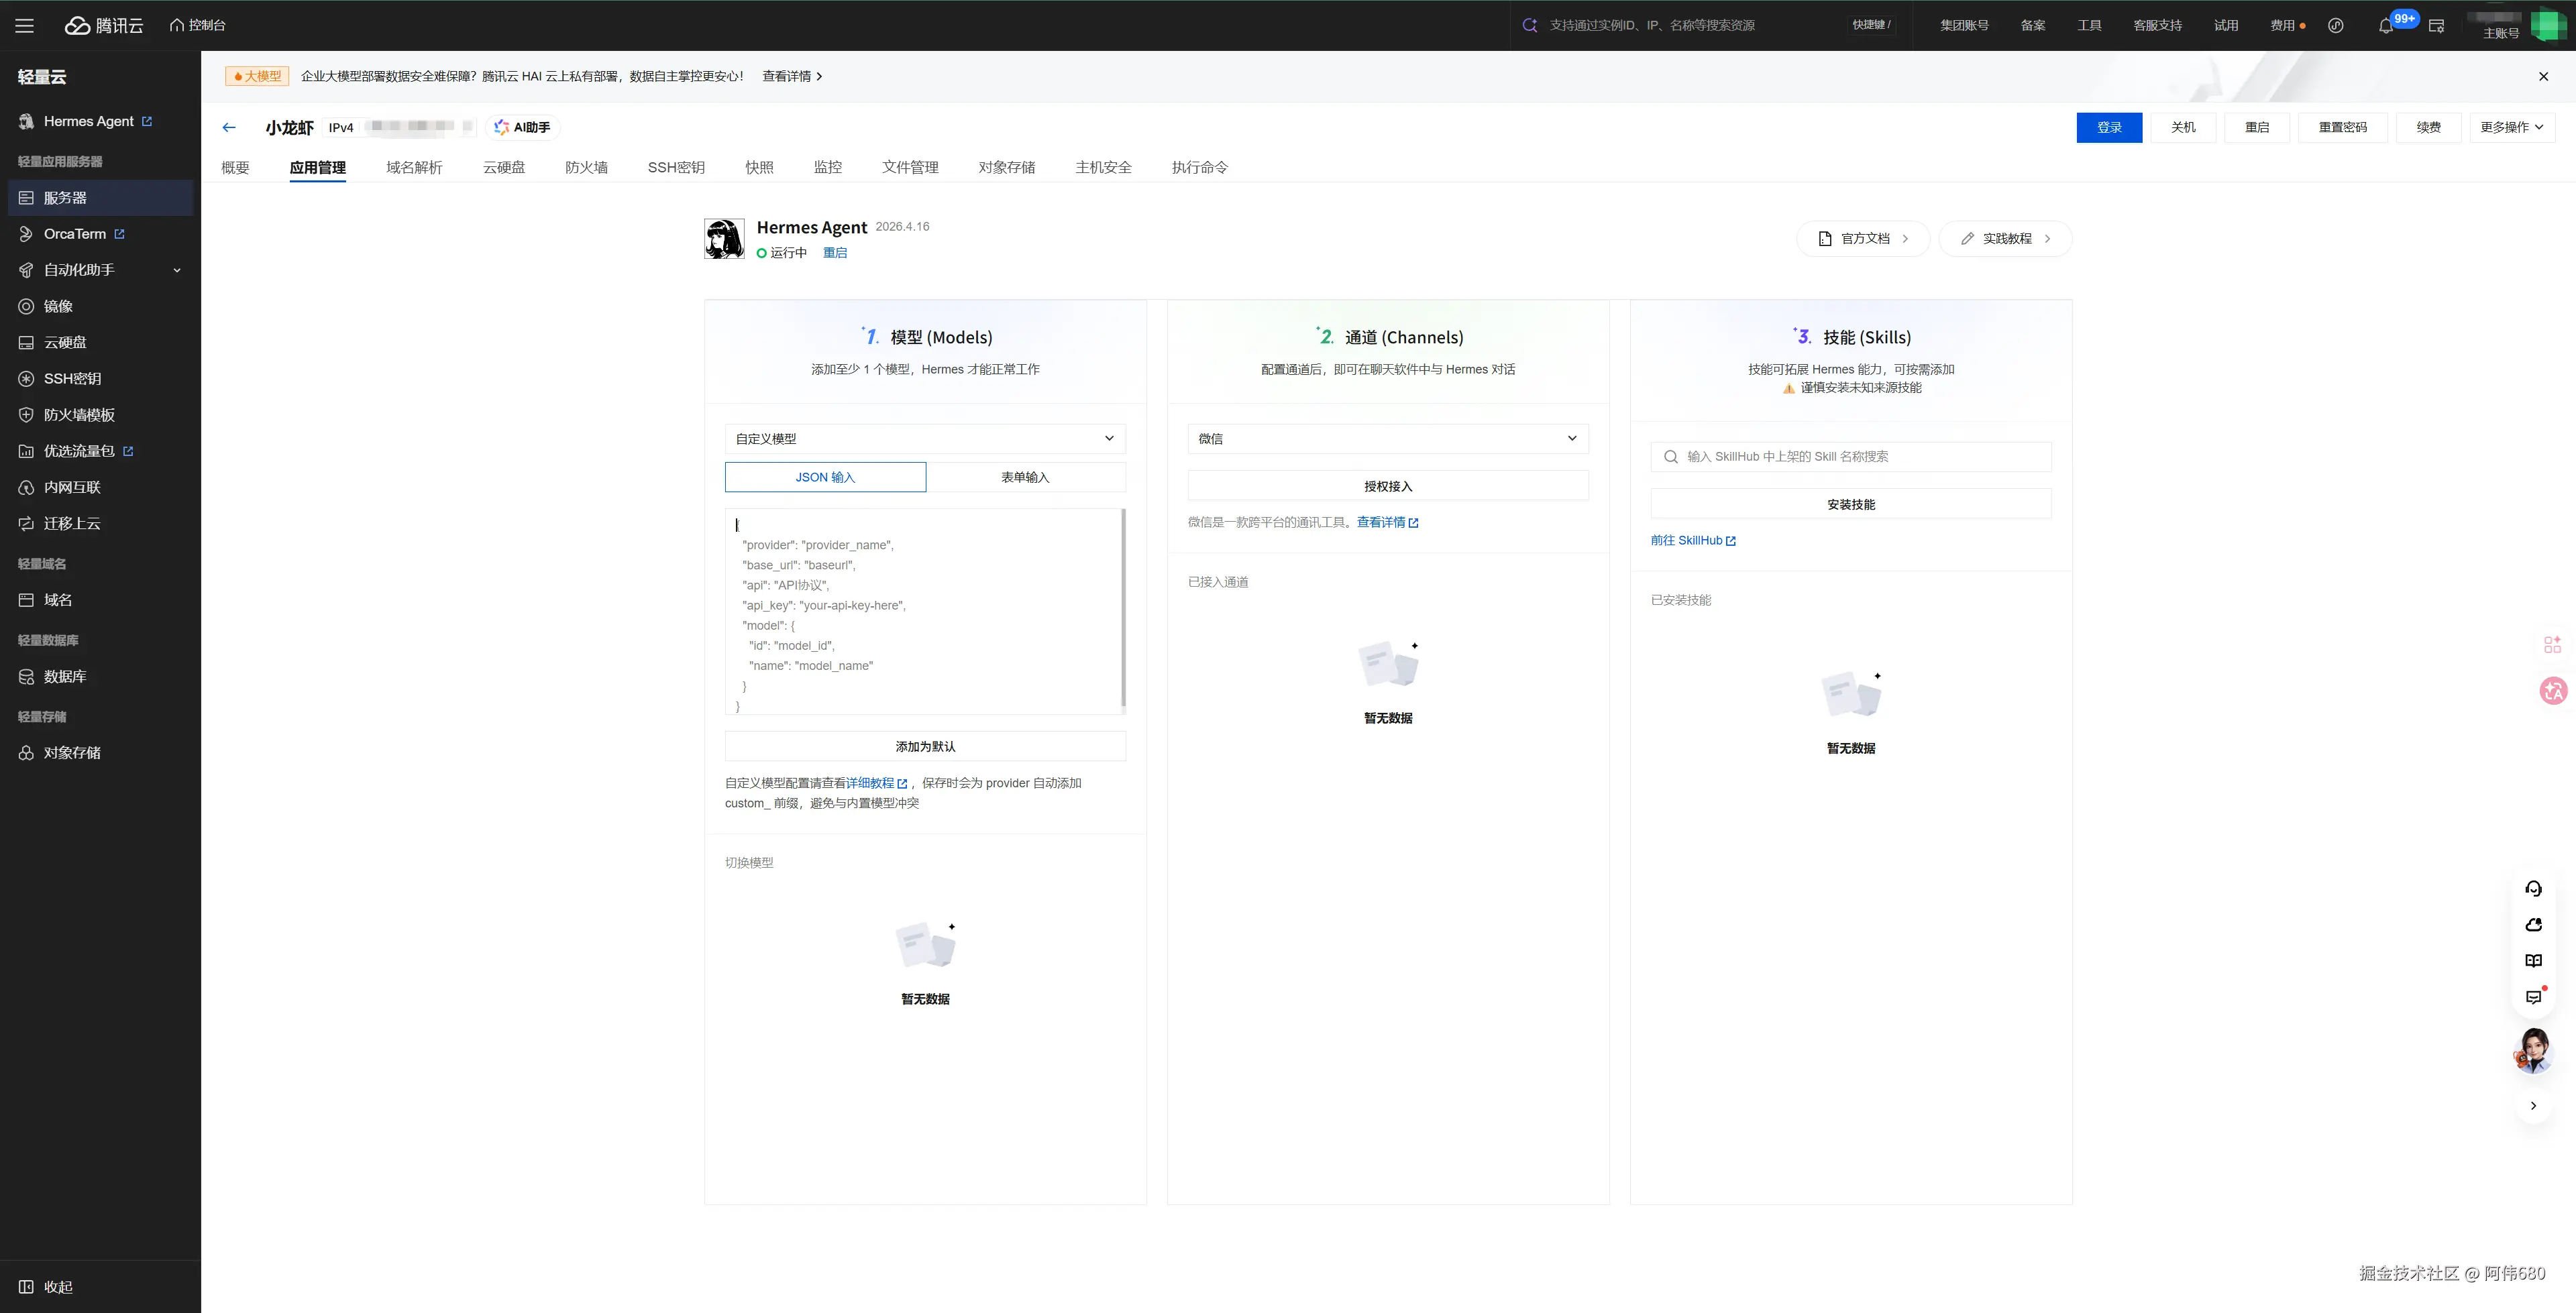
Task: Click the pink translate icon
Action: coord(2553,690)
